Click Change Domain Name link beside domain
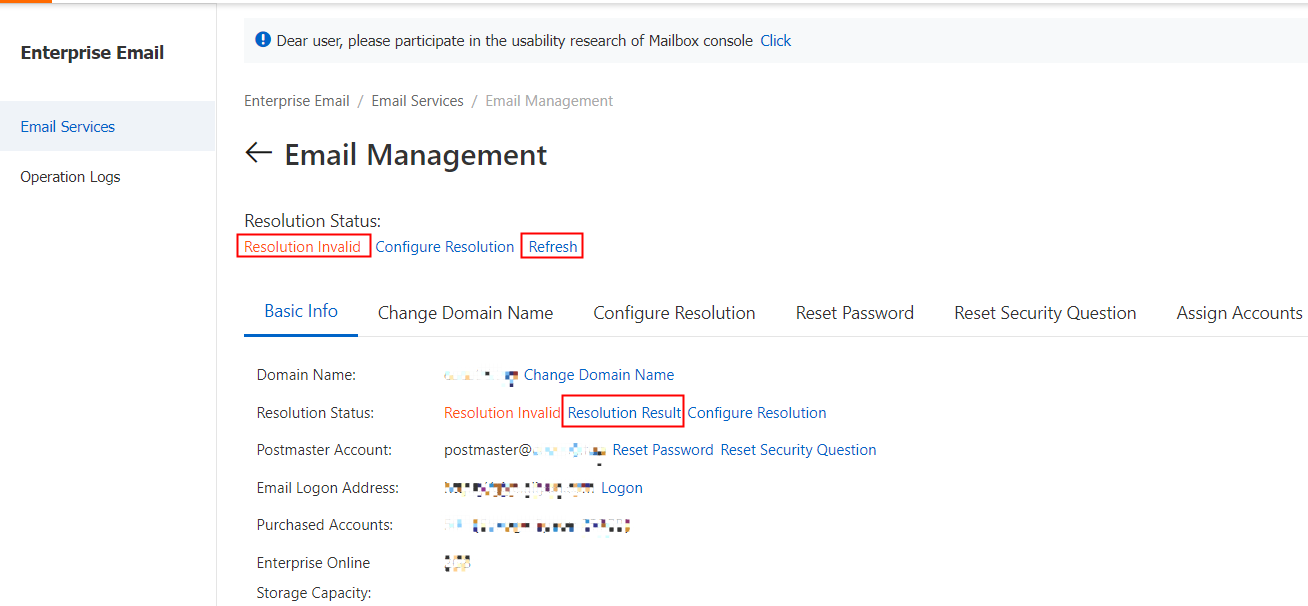This screenshot has width=1308, height=606. click(599, 375)
